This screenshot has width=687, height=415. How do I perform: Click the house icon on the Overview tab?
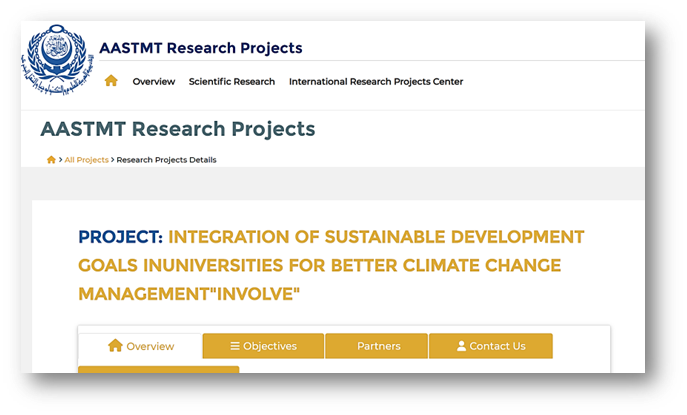pos(115,346)
